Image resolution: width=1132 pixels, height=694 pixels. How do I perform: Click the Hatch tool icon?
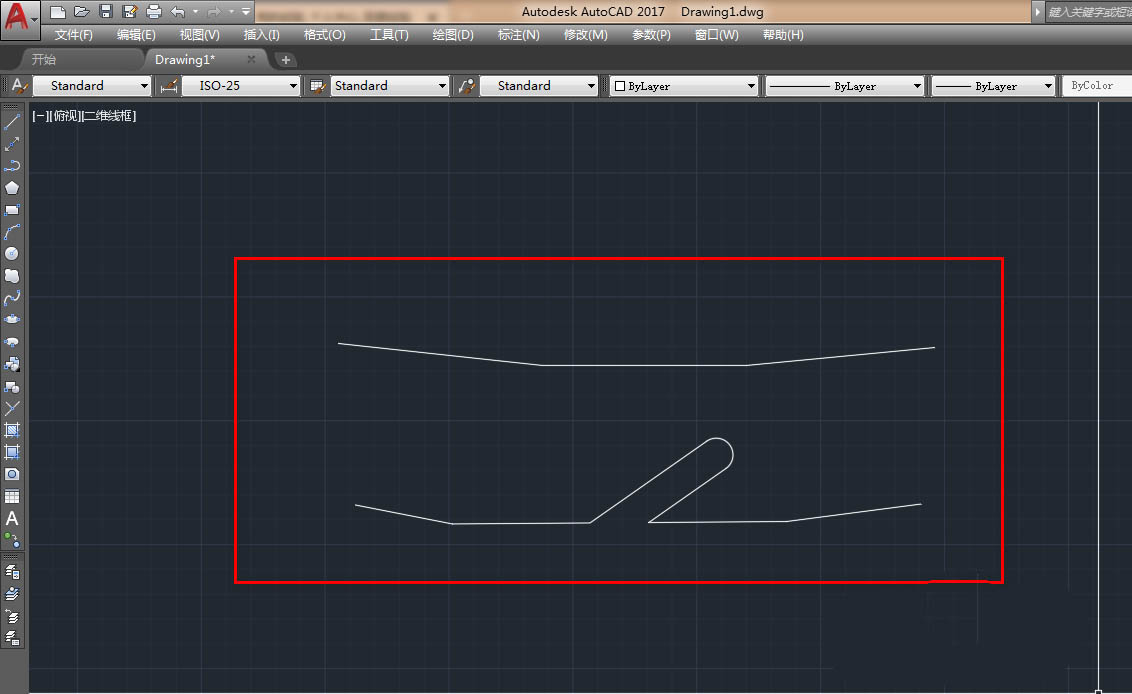pos(12,430)
